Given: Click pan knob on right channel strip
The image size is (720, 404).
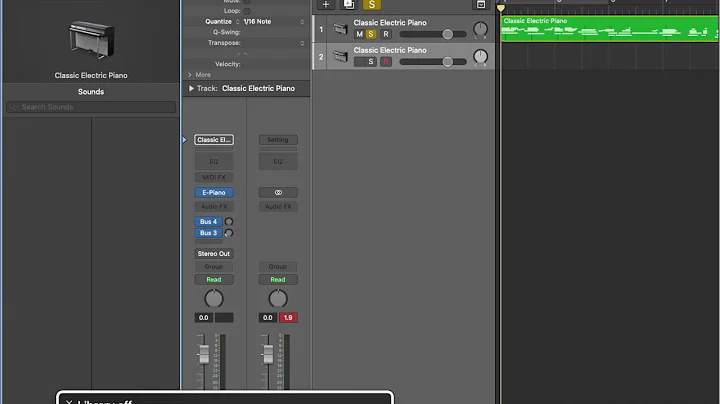Looking at the screenshot, I should coord(278,299).
